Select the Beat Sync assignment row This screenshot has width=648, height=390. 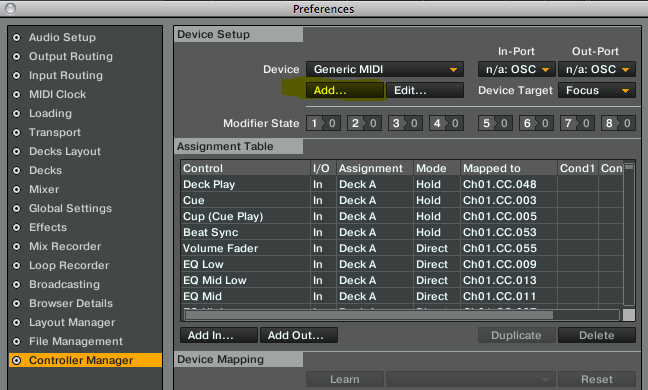click(402, 232)
